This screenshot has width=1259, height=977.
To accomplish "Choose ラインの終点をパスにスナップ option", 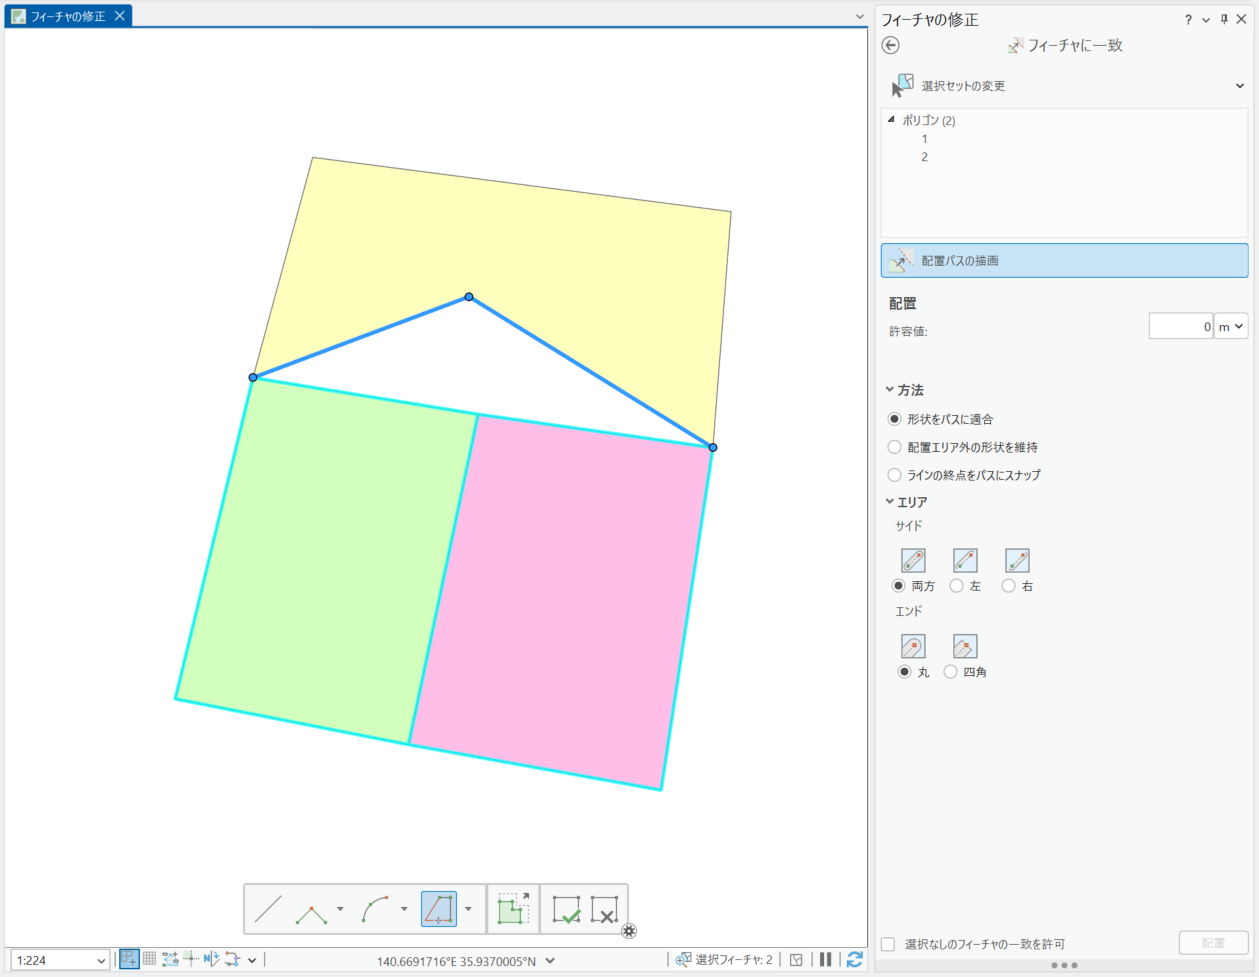I will click(x=895, y=475).
